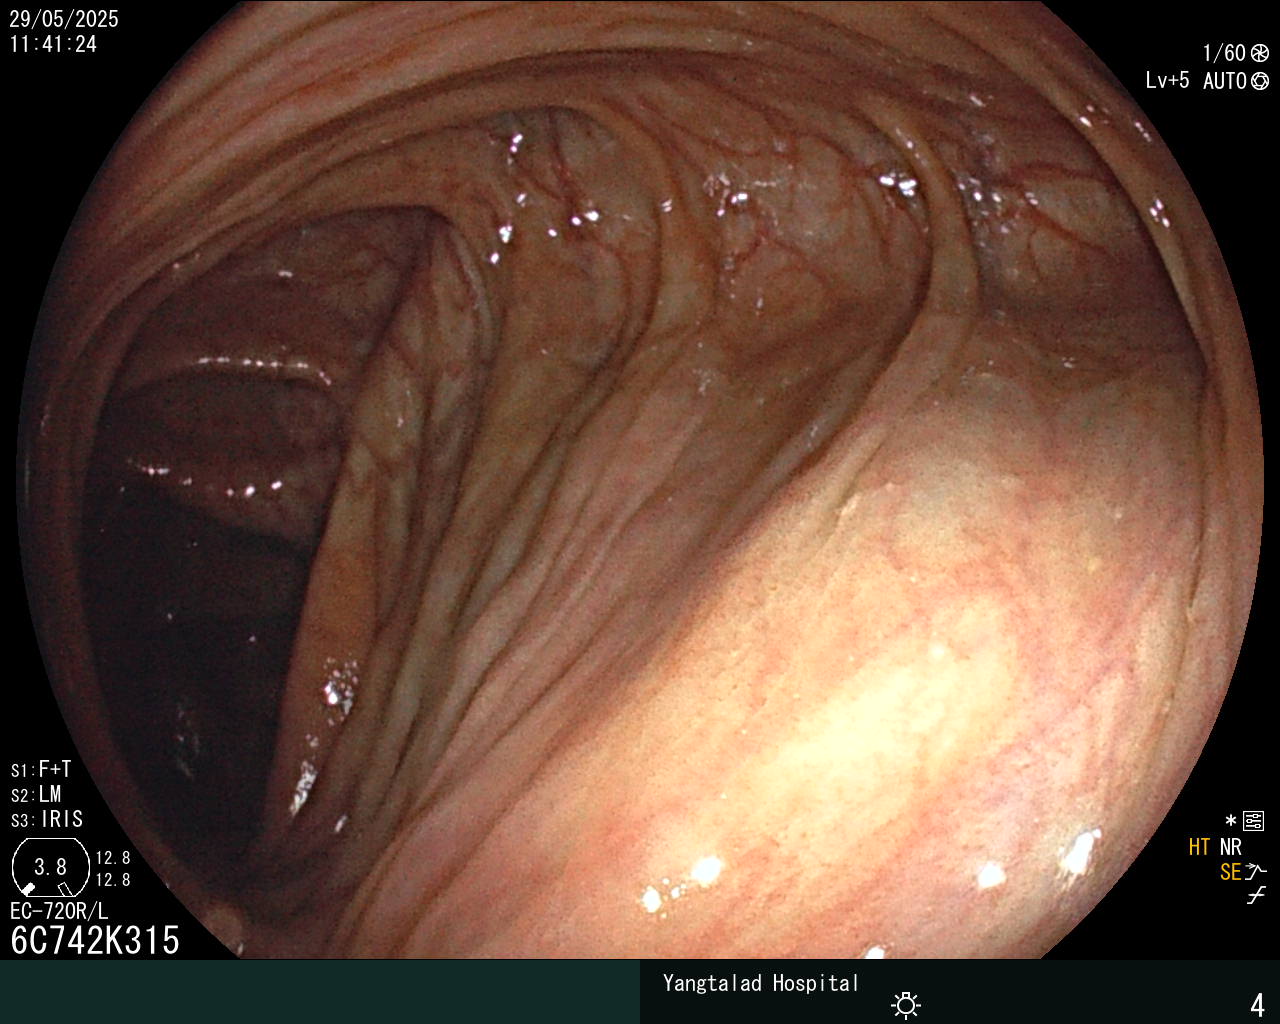
Task: Click the serial number 6C742K315
Action: pyautogui.click(x=95, y=940)
